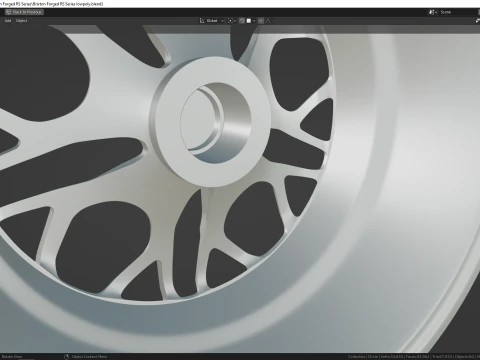The width and height of the screenshot is (480, 360).
Task: Click the wheel center hub in viewport
Action: coord(210,122)
